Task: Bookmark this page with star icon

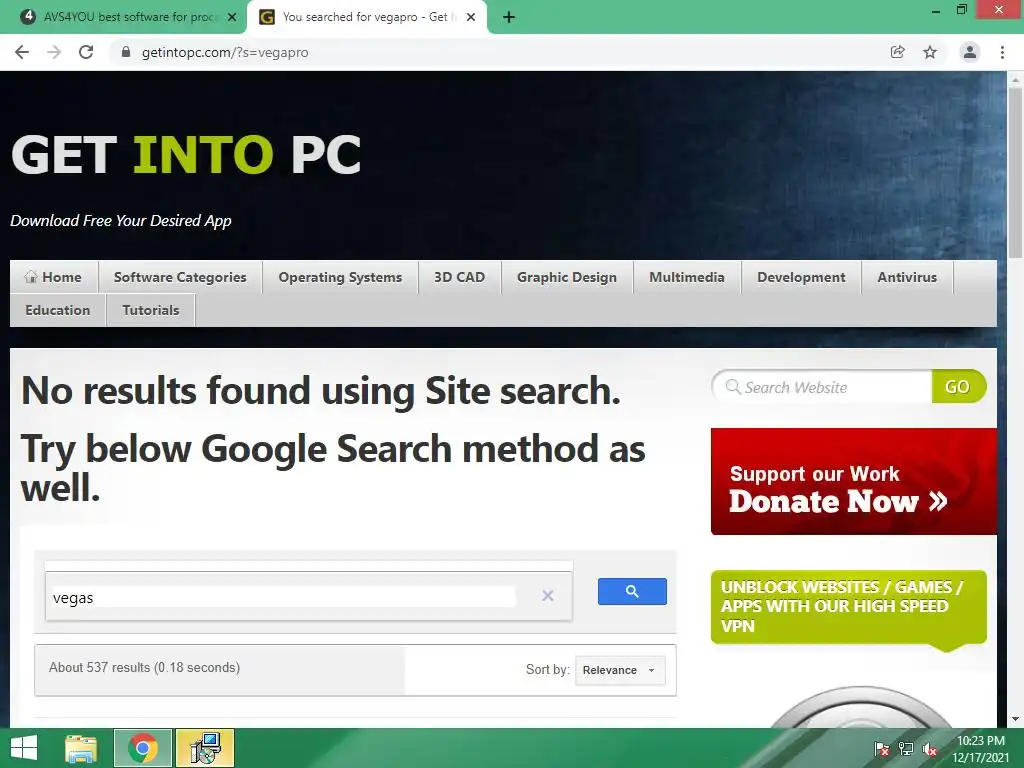Action: 930,52
